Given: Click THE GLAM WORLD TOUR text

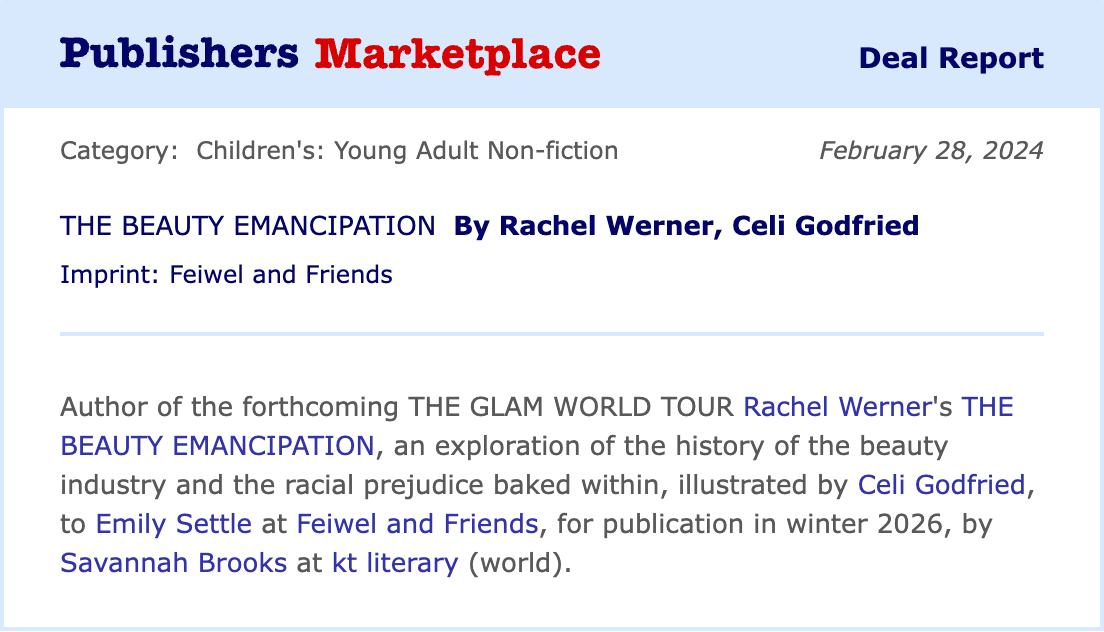Looking at the screenshot, I should click(571, 407).
